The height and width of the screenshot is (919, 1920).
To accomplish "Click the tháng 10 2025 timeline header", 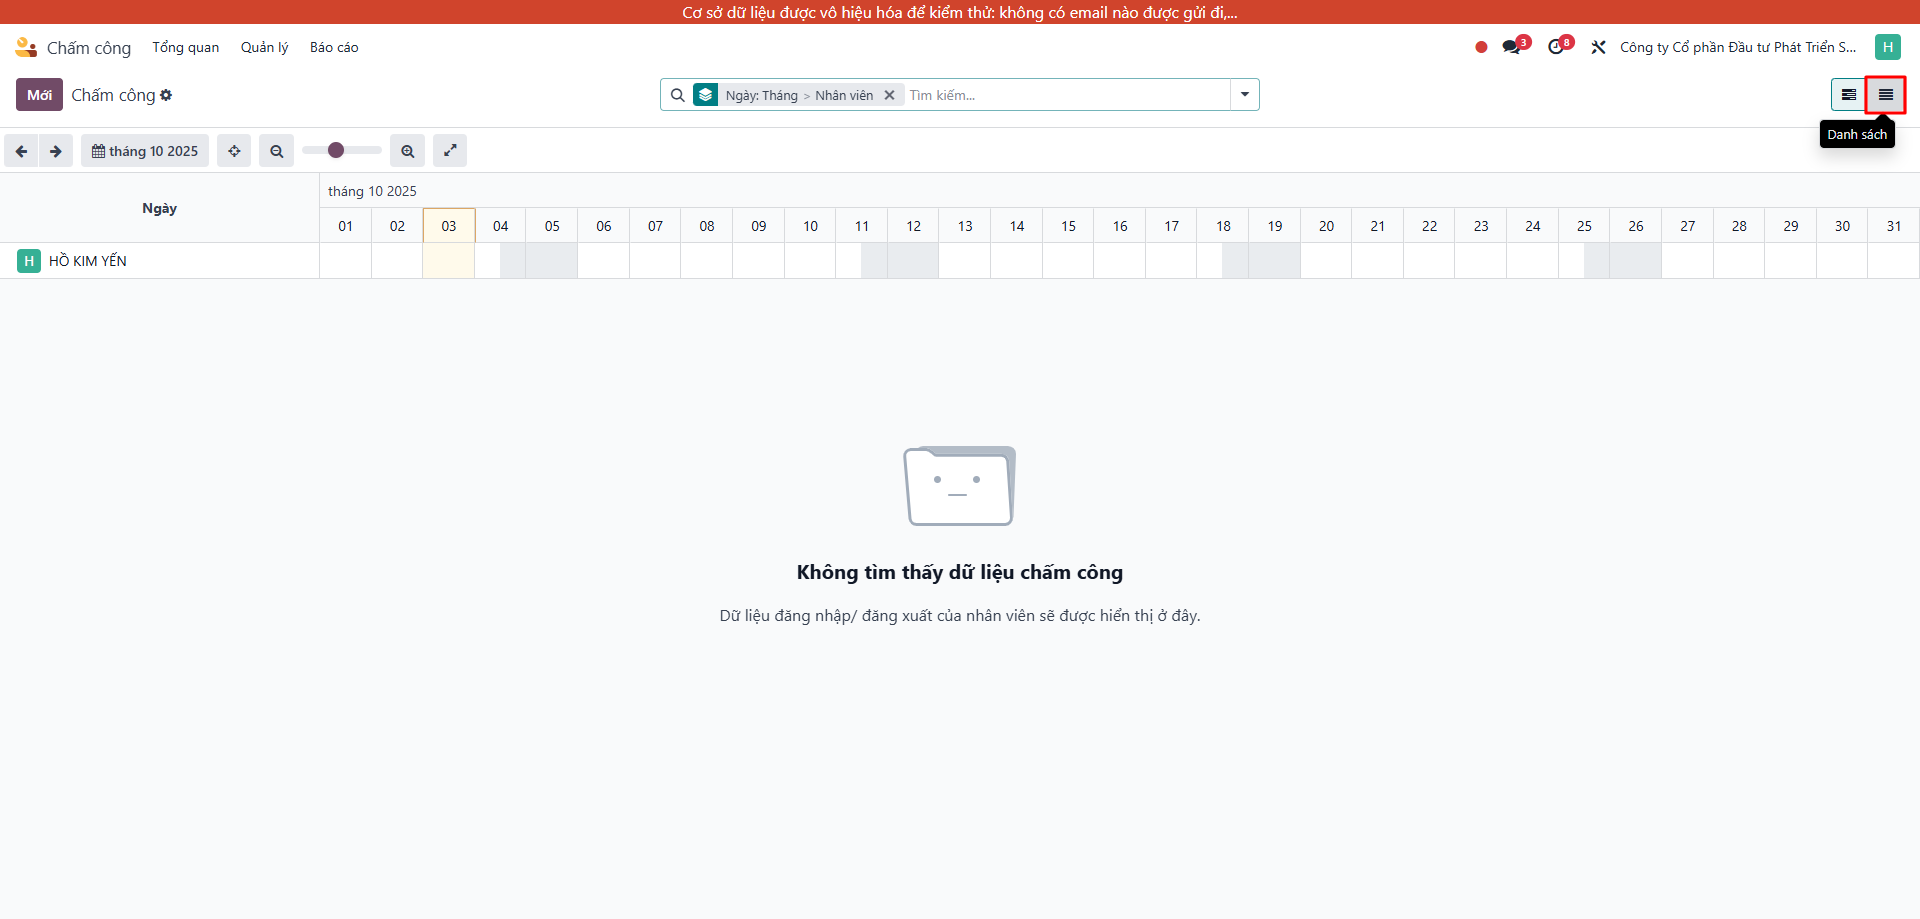I will click(372, 191).
